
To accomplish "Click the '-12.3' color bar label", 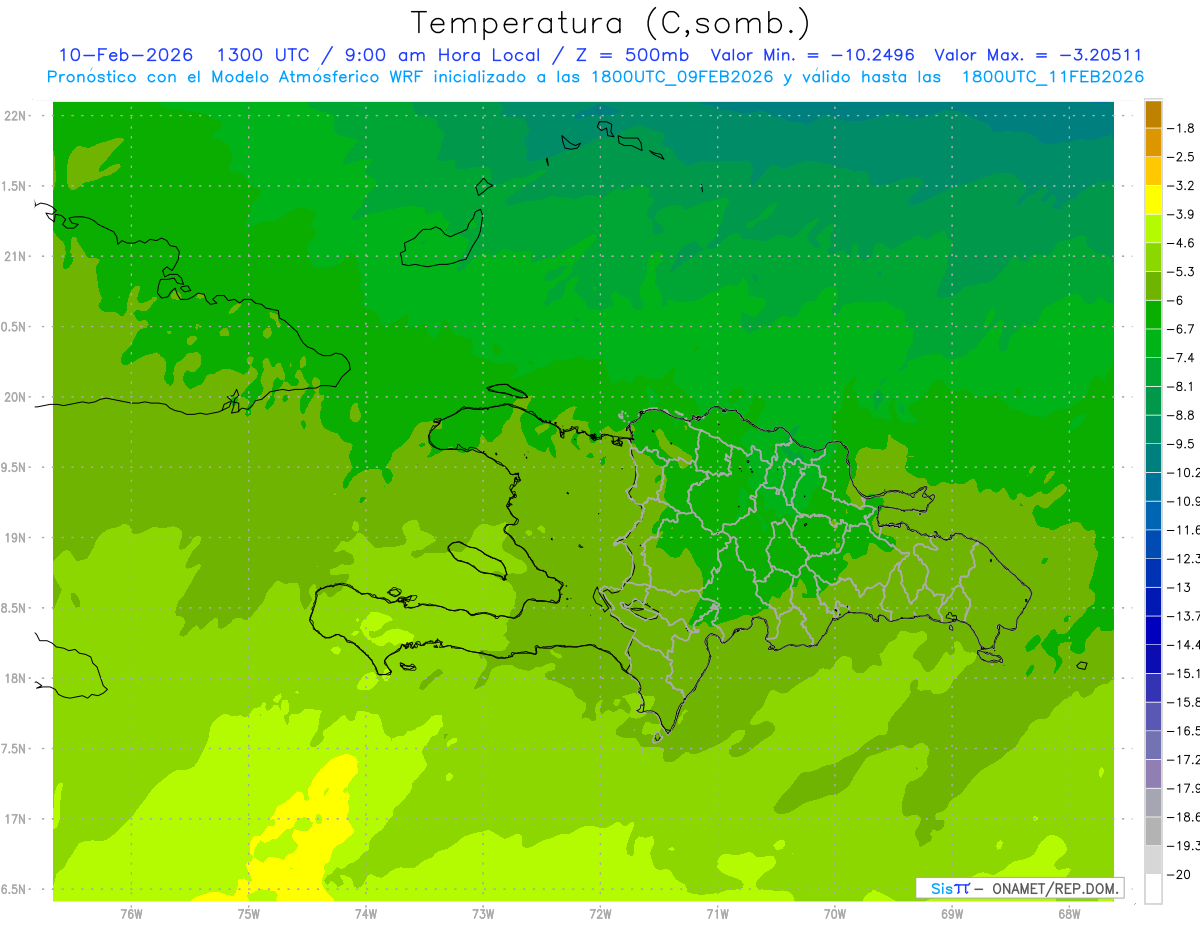I will click(x=1184, y=558).
